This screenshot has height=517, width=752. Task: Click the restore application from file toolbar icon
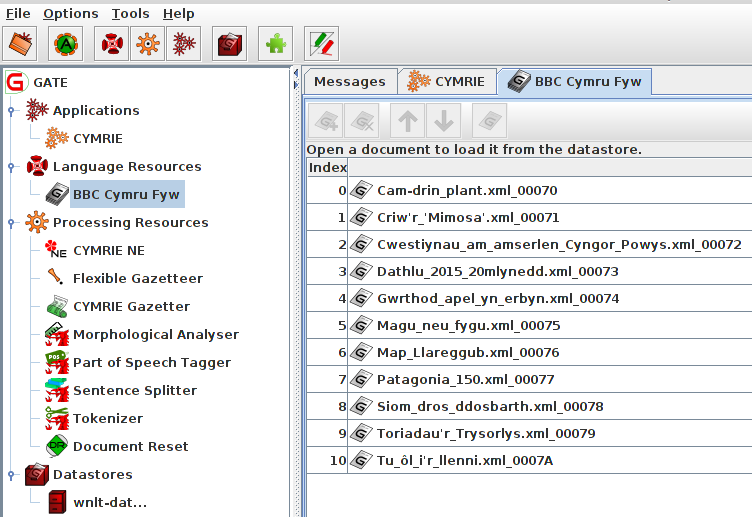(20, 44)
